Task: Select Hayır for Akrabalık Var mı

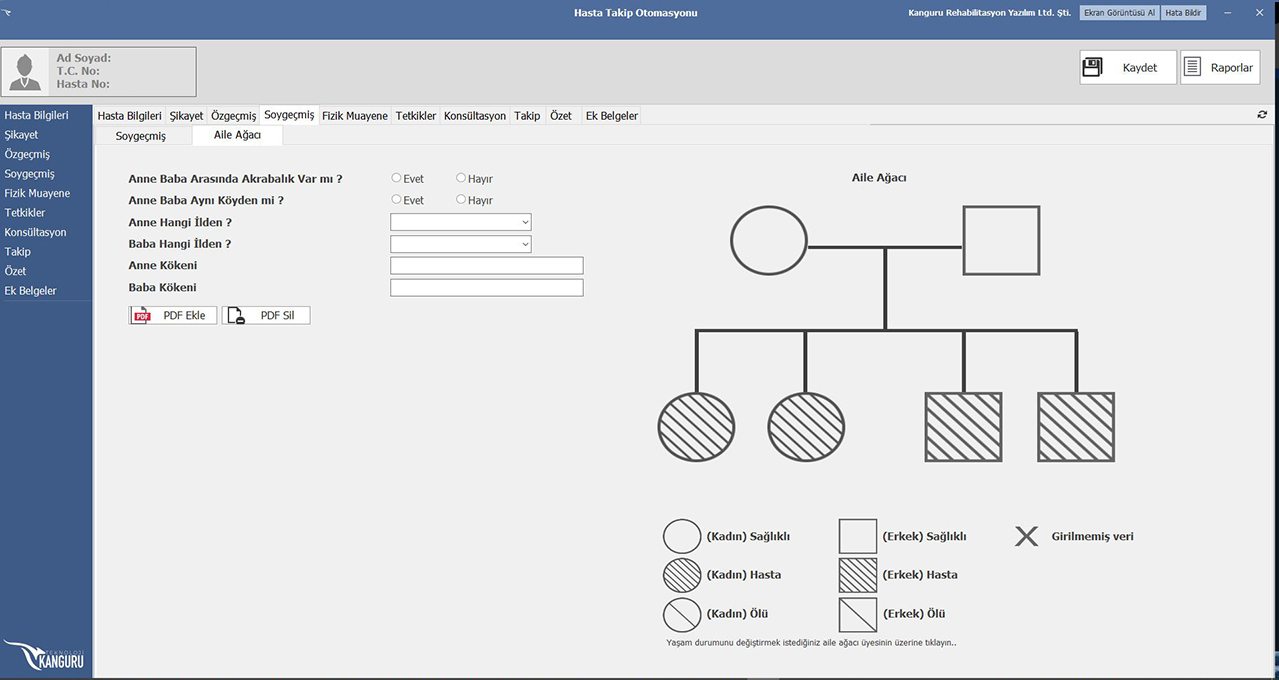Action: [x=461, y=178]
